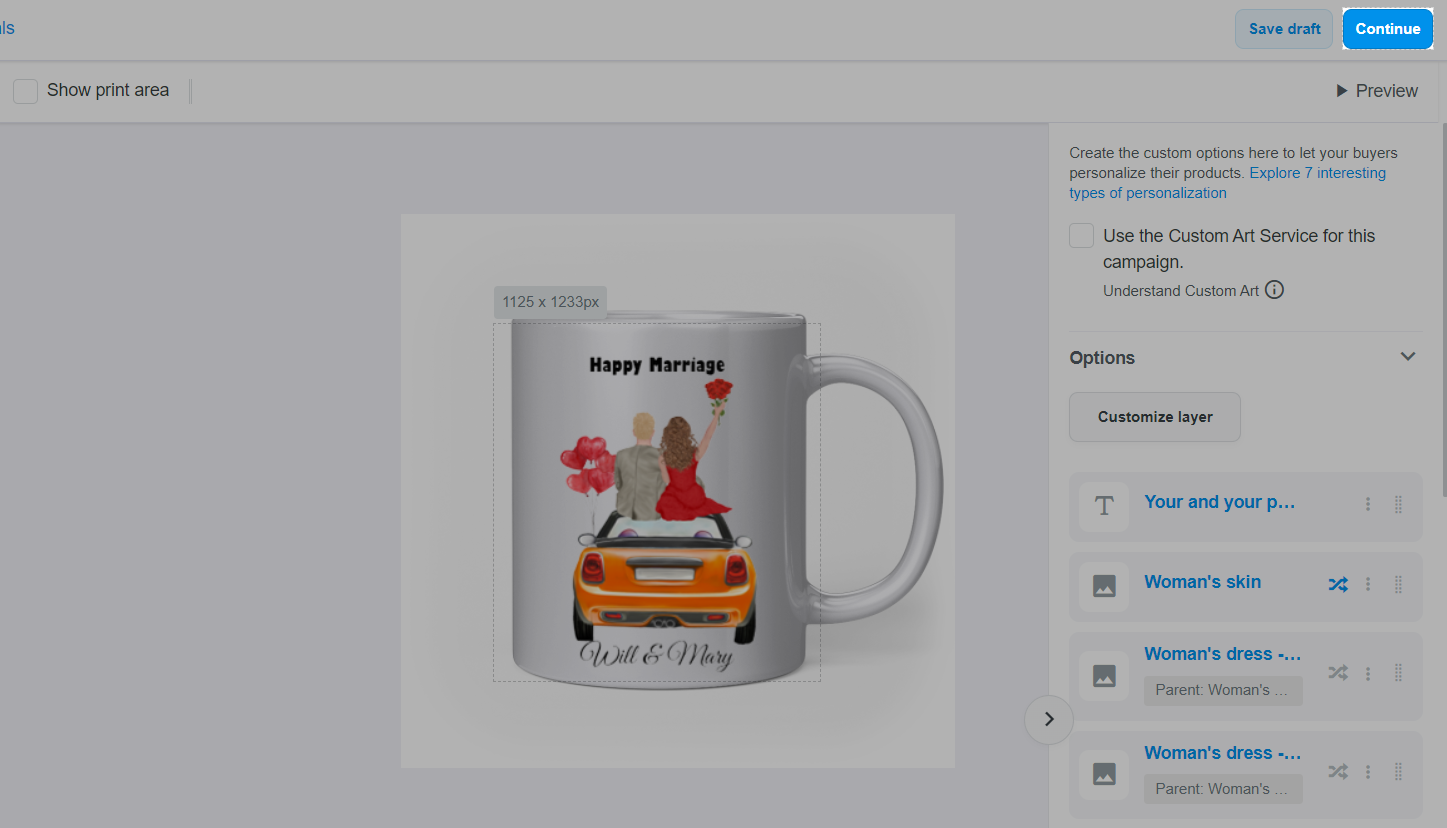1447x828 pixels.
Task: Open the three-dot menu for the text option
Action: (x=1368, y=505)
